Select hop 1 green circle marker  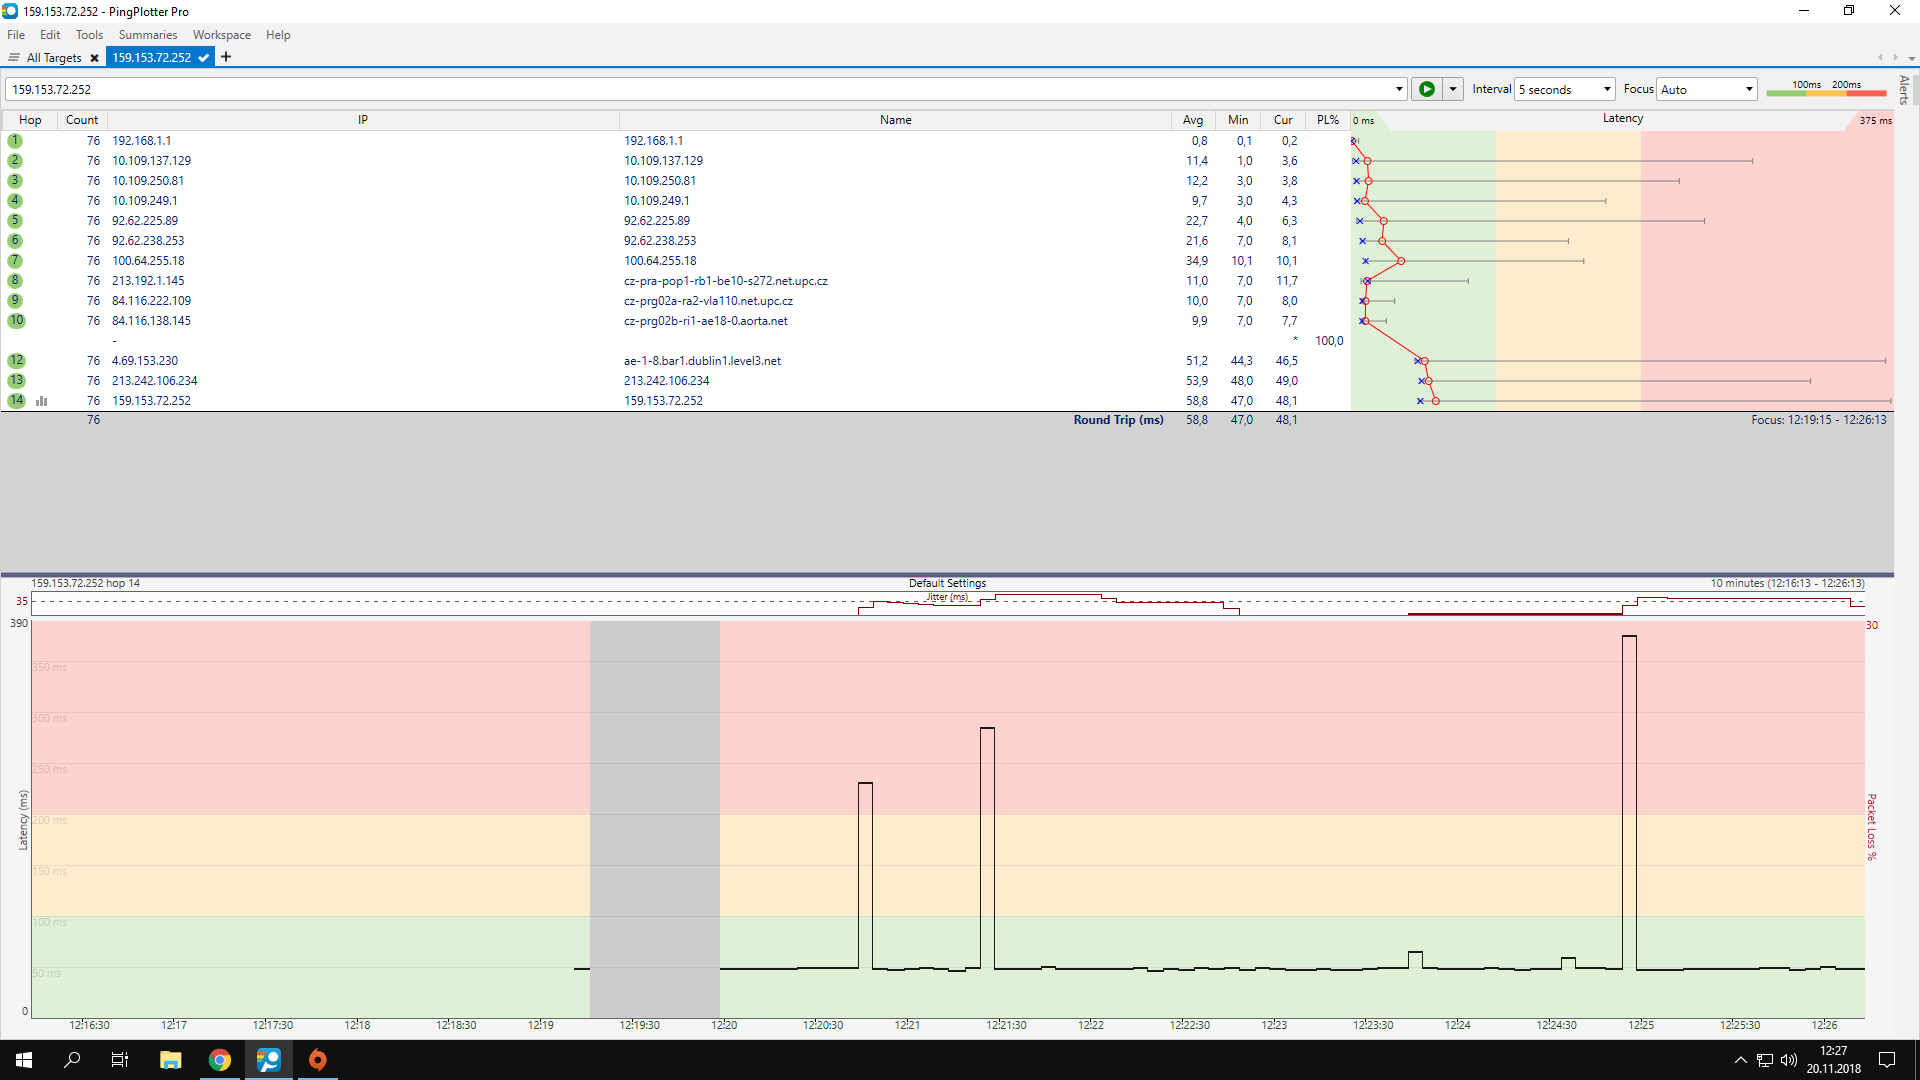pos(15,141)
